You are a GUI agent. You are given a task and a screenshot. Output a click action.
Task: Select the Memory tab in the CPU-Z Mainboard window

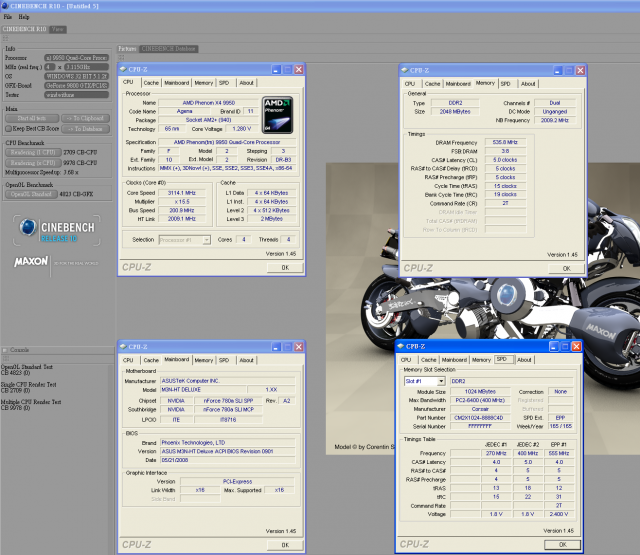[204, 360]
